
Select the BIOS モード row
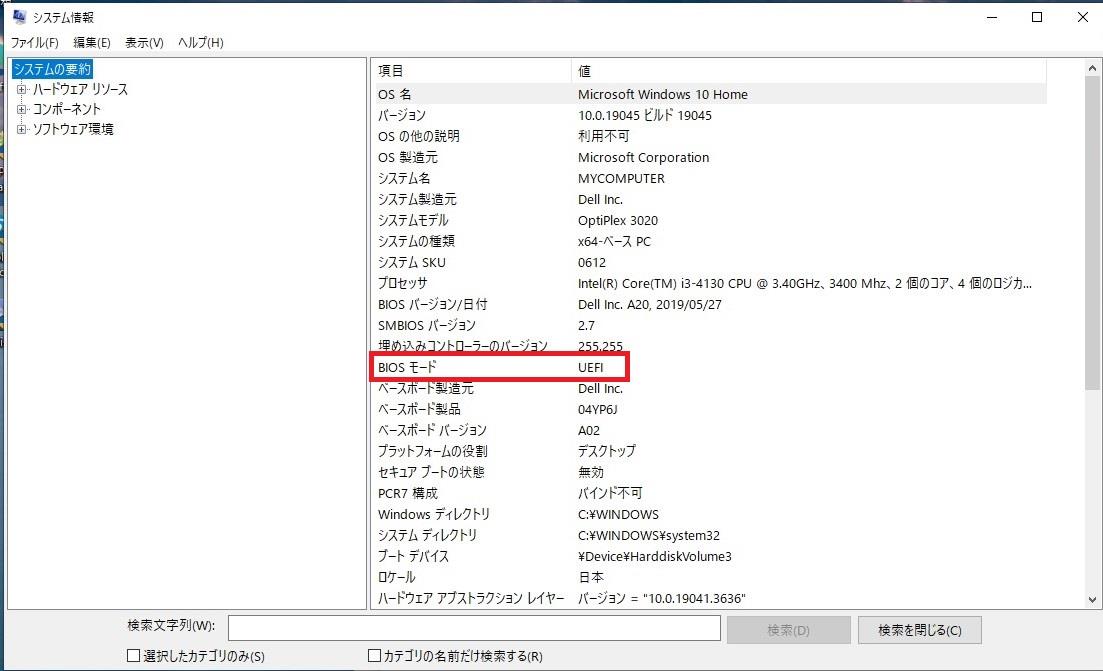pyautogui.click(x=709, y=367)
